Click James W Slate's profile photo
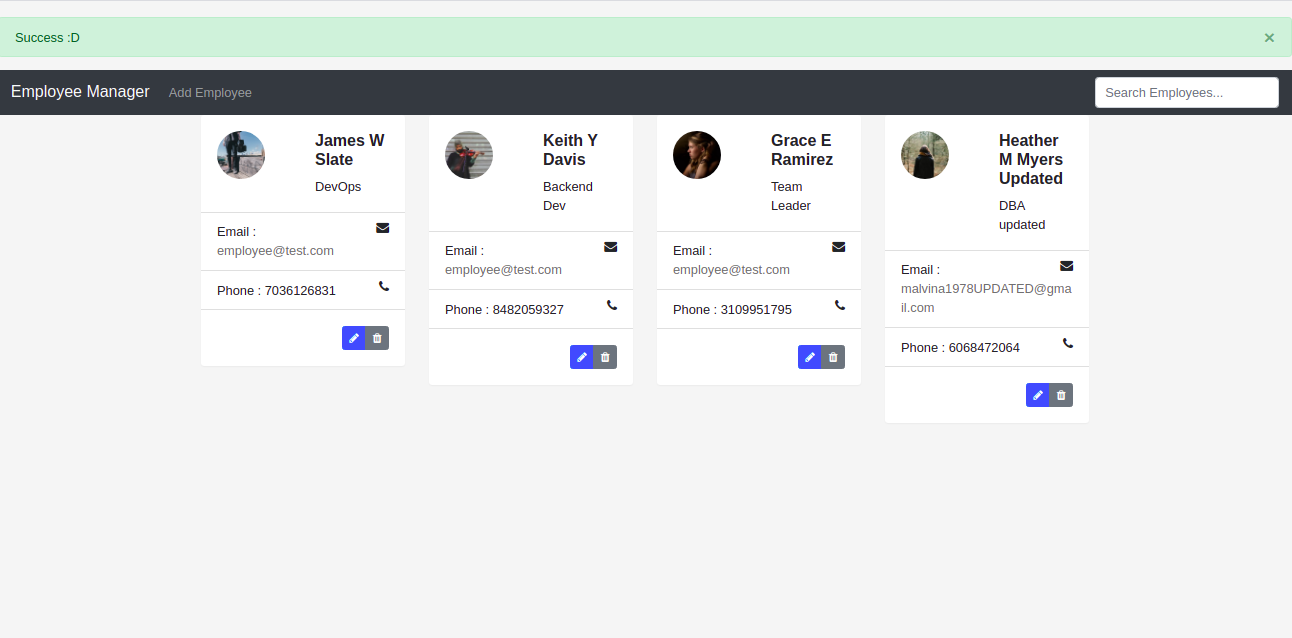1292x638 pixels. pyautogui.click(x=241, y=155)
